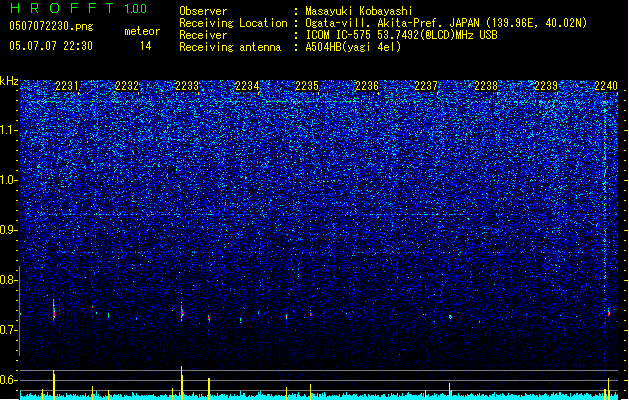The width and height of the screenshot is (629, 400).
Task: Click time marker 2237
Action: 426,86
